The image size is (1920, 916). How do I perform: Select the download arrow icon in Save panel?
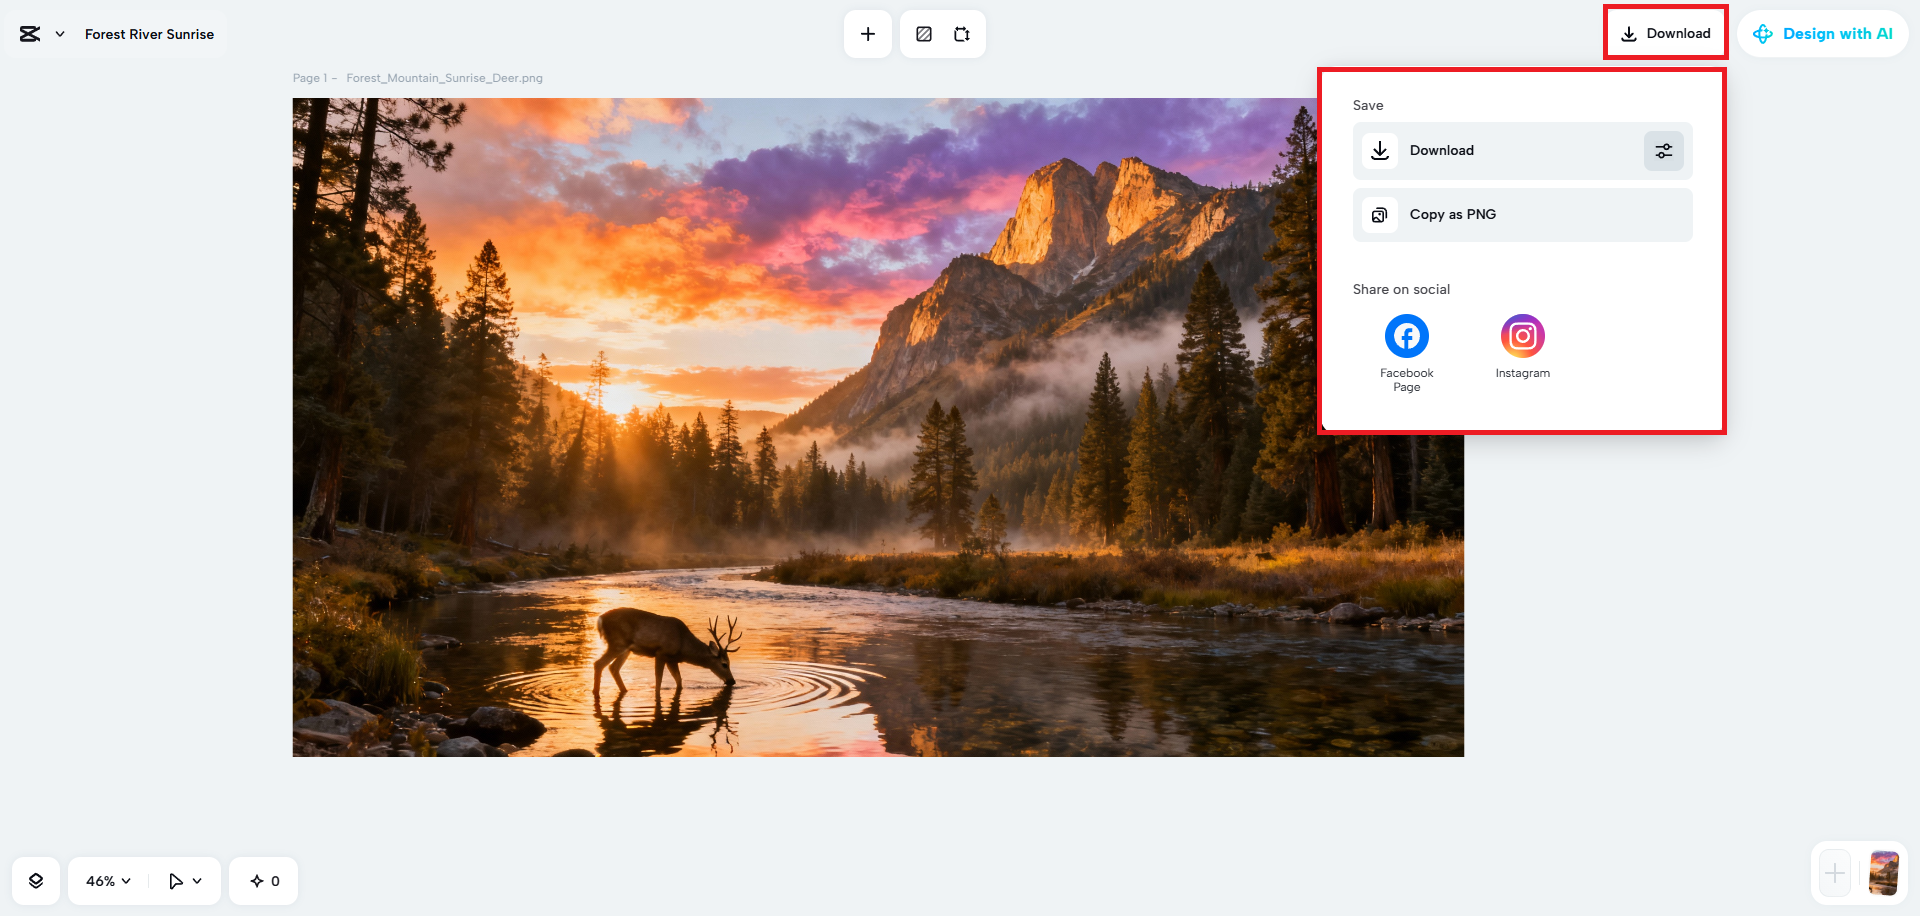(1380, 150)
